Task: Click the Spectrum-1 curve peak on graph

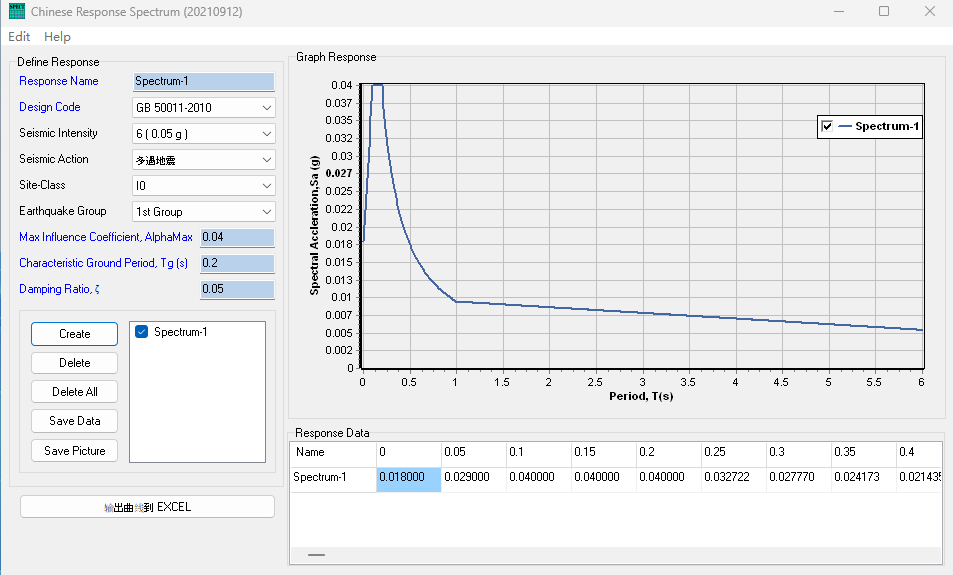Action: (x=377, y=85)
